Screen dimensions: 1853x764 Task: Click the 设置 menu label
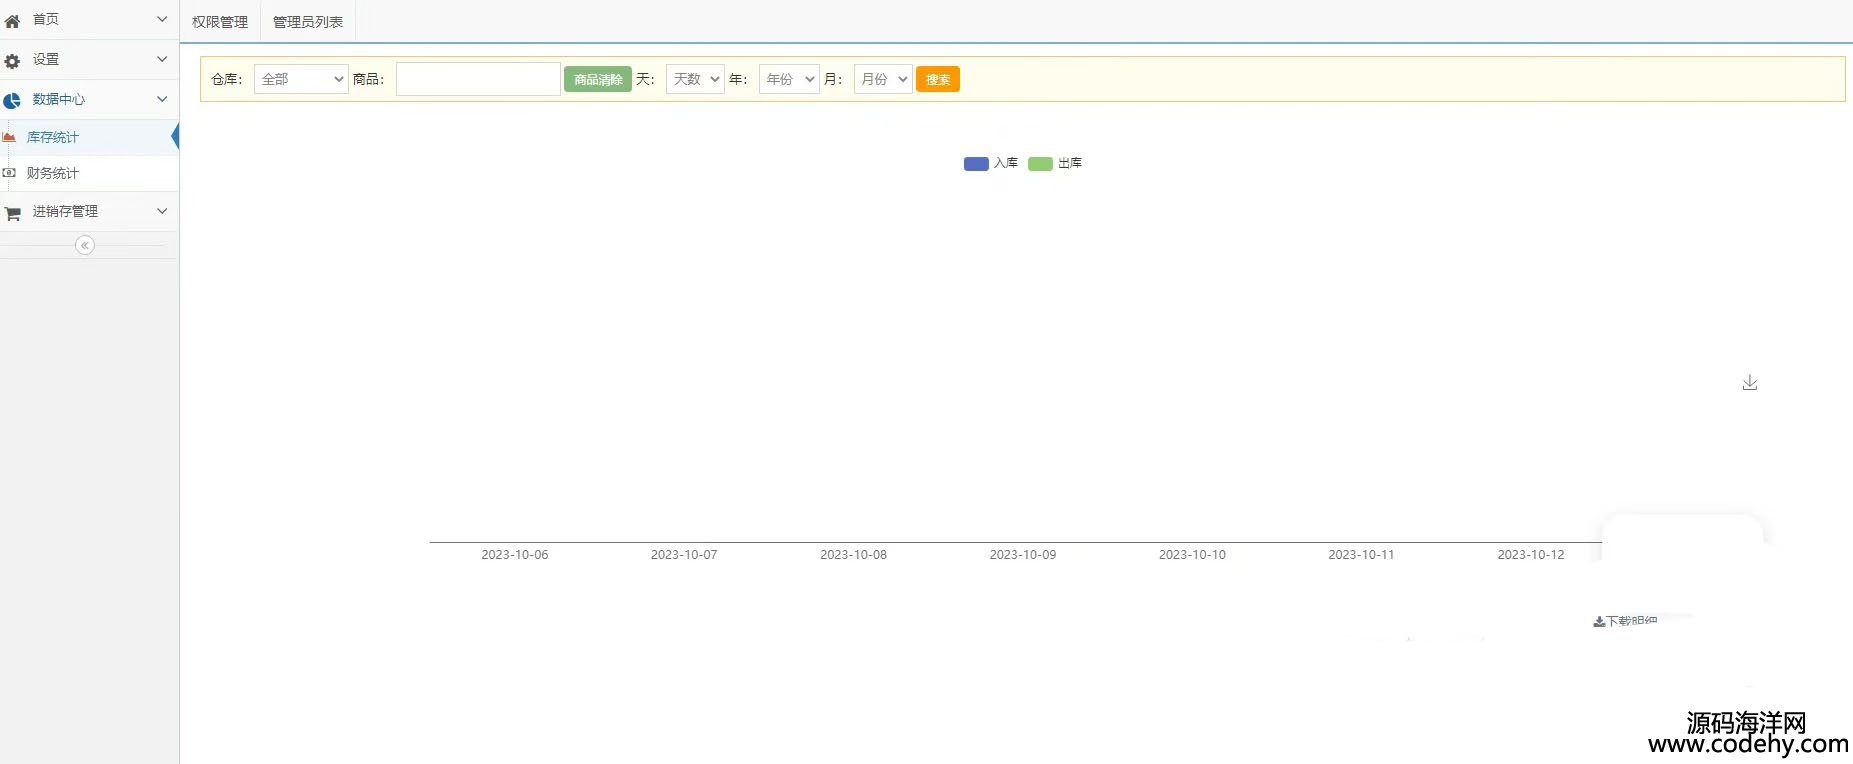point(46,59)
